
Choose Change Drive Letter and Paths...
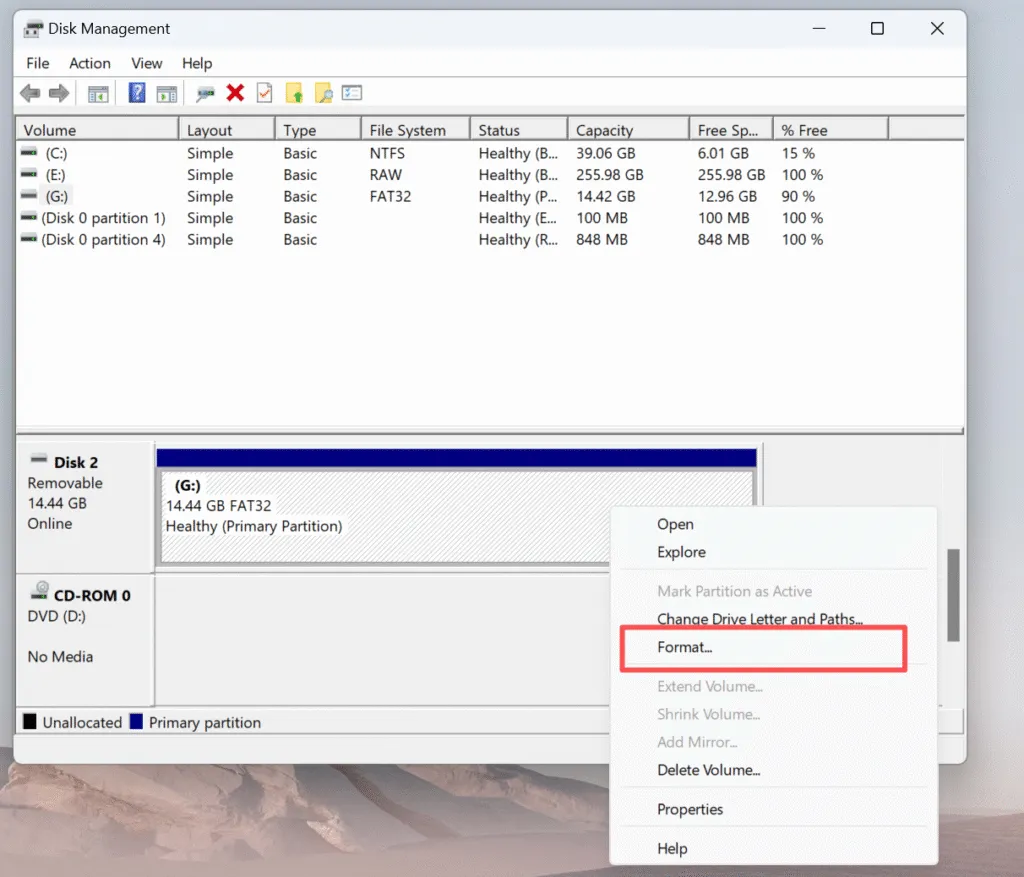(x=759, y=619)
